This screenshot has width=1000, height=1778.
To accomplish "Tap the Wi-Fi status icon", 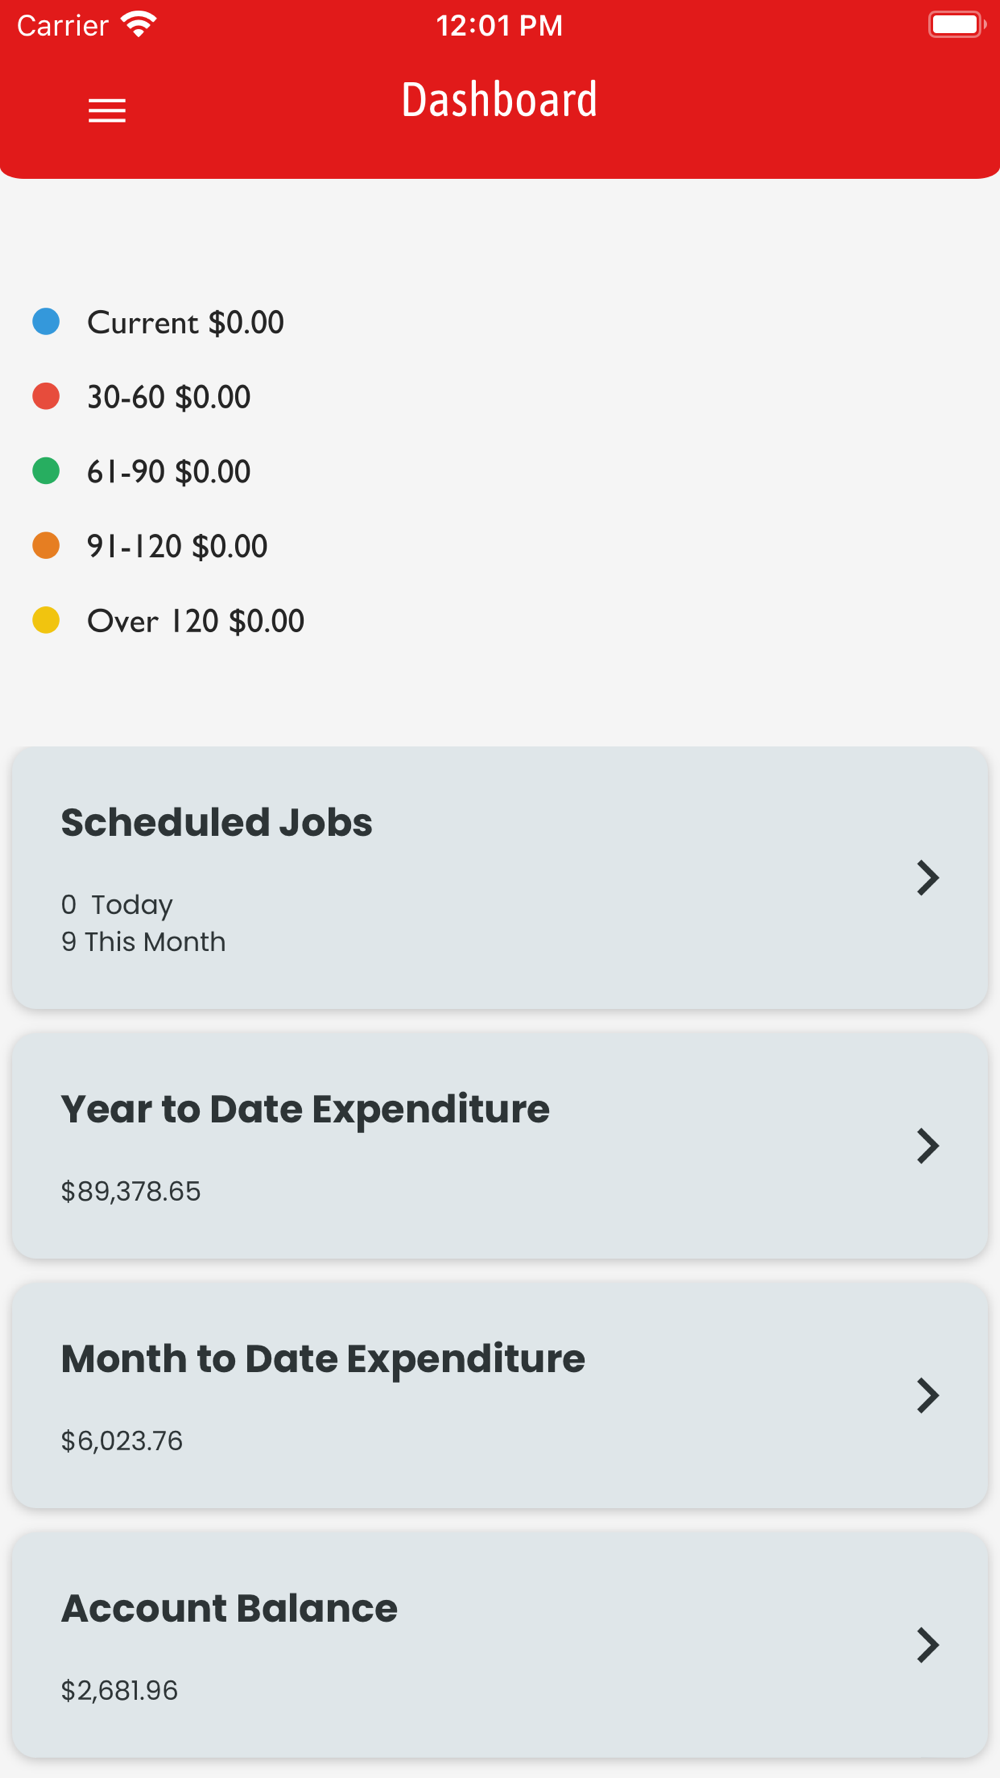I will pyautogui.click(x=139, y=24).
